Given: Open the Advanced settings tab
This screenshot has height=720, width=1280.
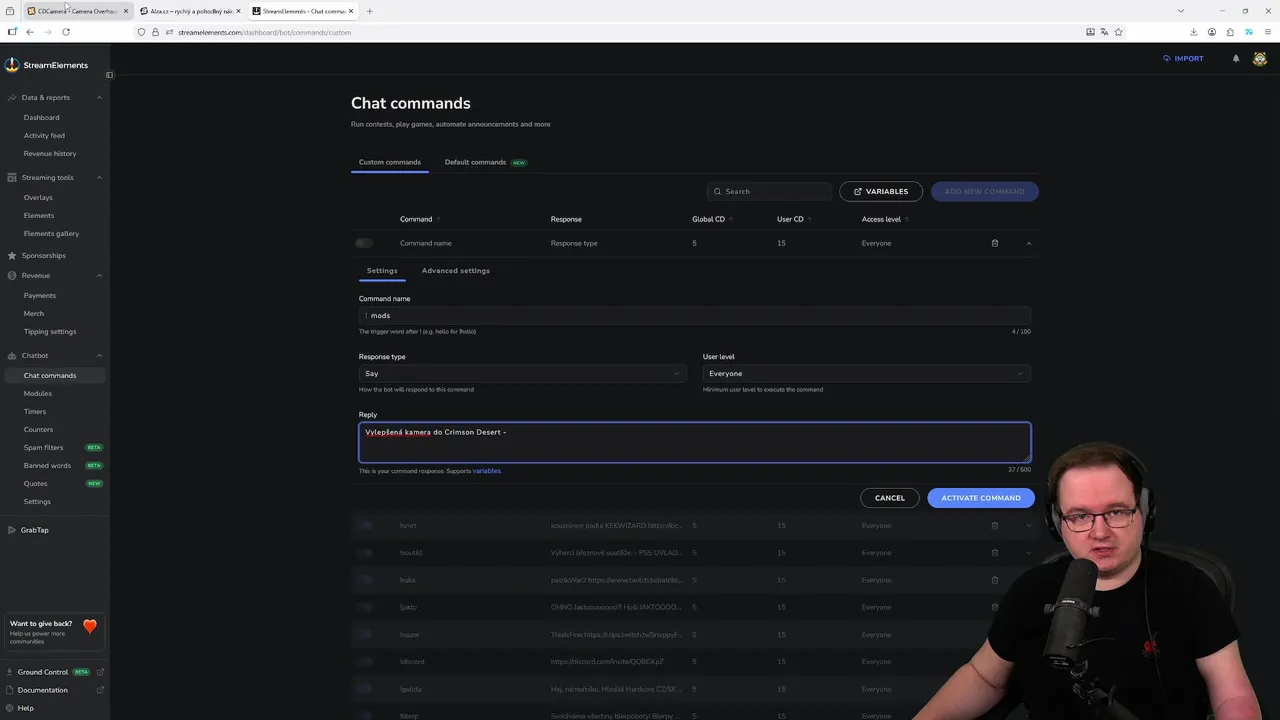Looking at the screenshot, I should tap(456, 270).
